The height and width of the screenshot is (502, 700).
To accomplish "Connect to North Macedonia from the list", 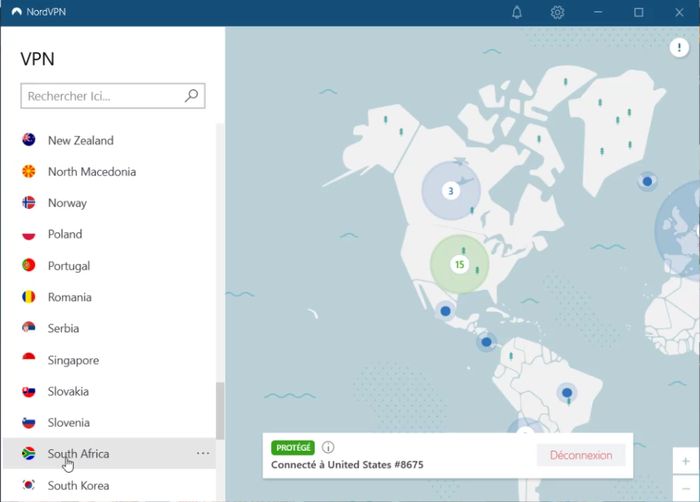I will (x=109, y=171).
